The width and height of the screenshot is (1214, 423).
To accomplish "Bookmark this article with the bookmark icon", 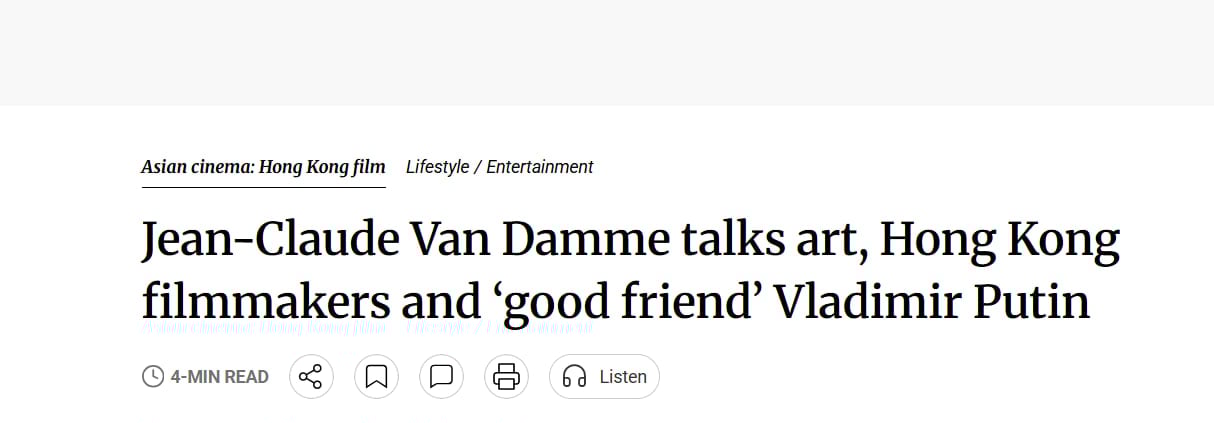I will click(x=376, y=377).
